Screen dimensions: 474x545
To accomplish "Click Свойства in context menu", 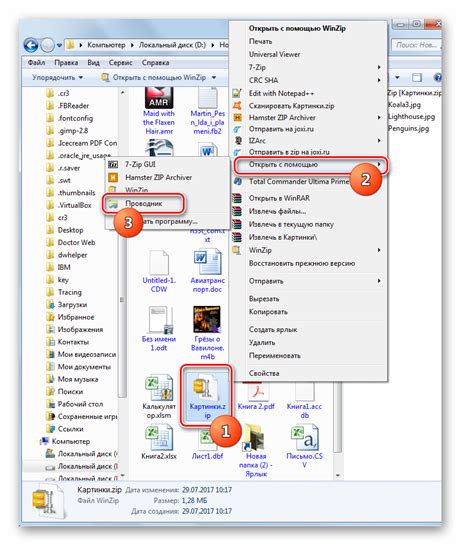I will (x=264, y=373).
